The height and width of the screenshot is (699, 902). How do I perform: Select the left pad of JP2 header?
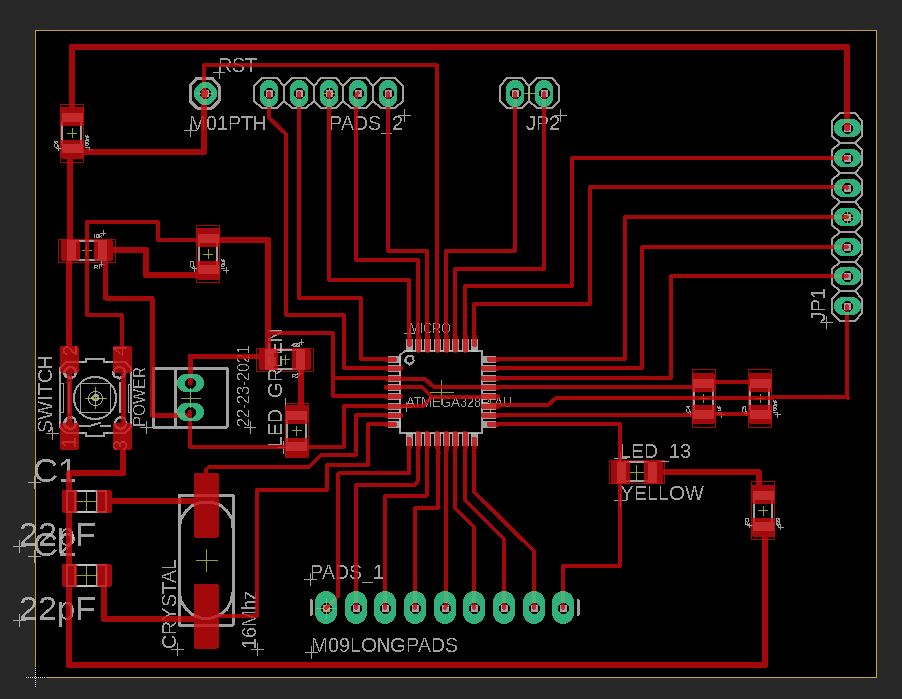click(515, 93)
